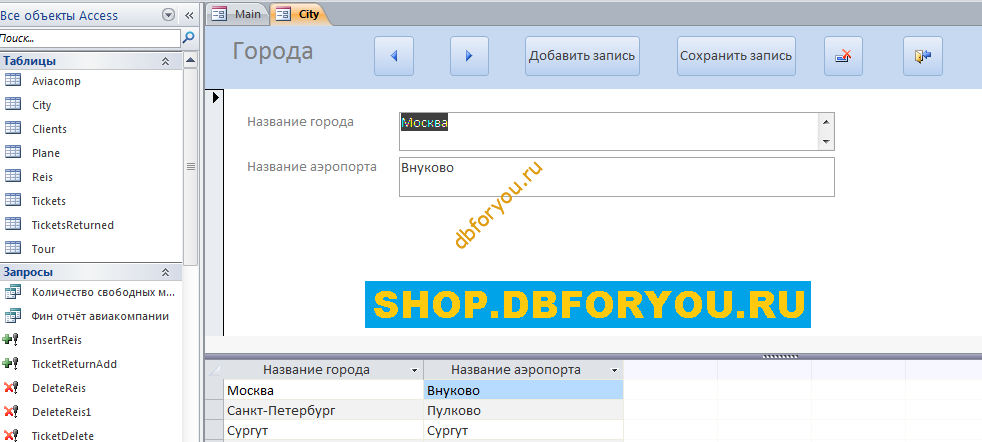Click the datasheet select-all corner cell
Image resolution: width=982 pixels, height=442 pixels.
coord(214,370)
